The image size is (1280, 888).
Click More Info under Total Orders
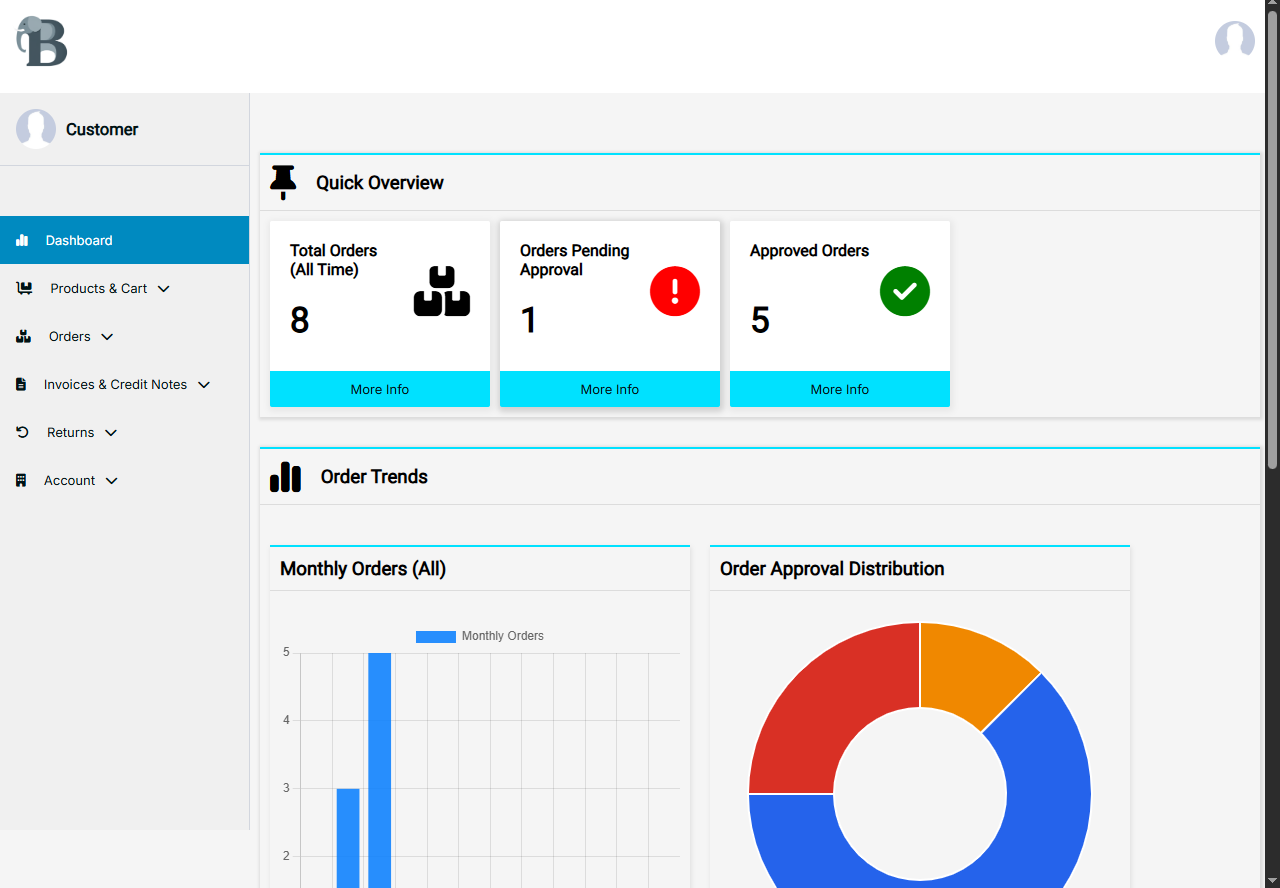point(380,389)
